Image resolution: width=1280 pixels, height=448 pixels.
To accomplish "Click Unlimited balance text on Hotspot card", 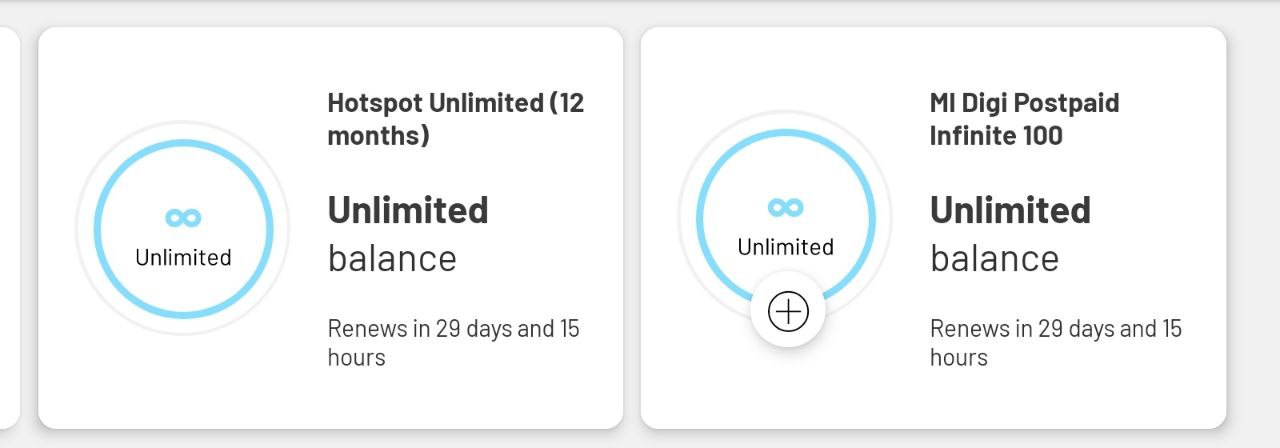I will (408, 234).
